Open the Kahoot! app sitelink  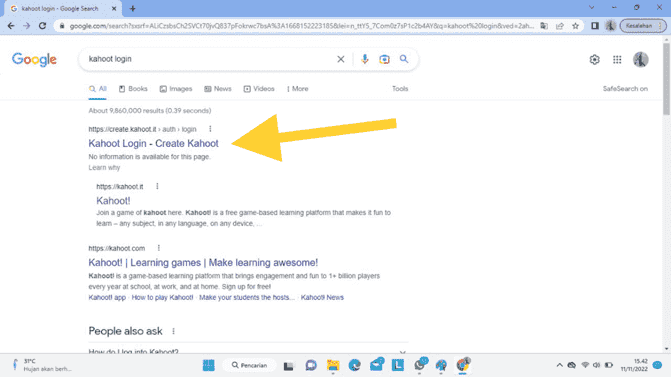point(107,297)
